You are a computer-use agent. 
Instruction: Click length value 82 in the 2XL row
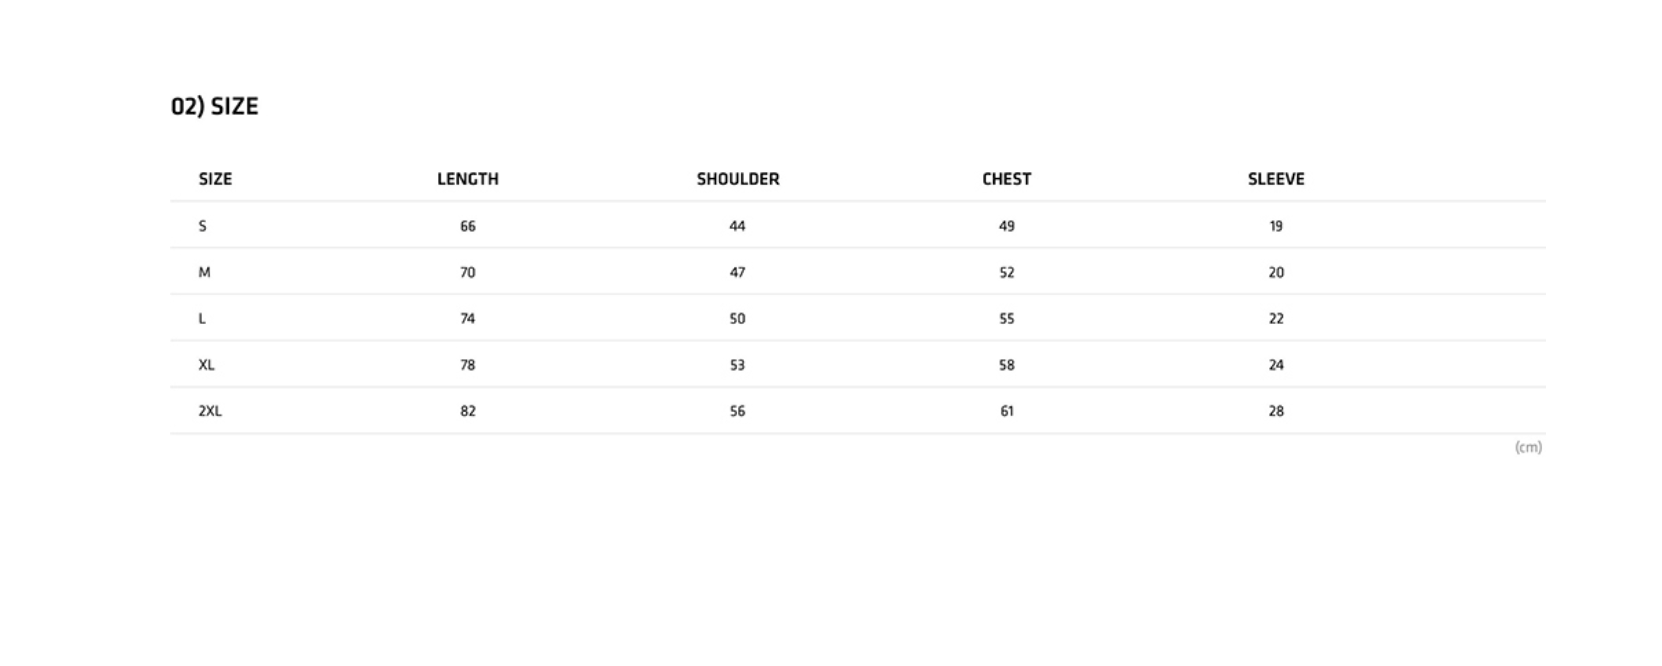[467, 411]
